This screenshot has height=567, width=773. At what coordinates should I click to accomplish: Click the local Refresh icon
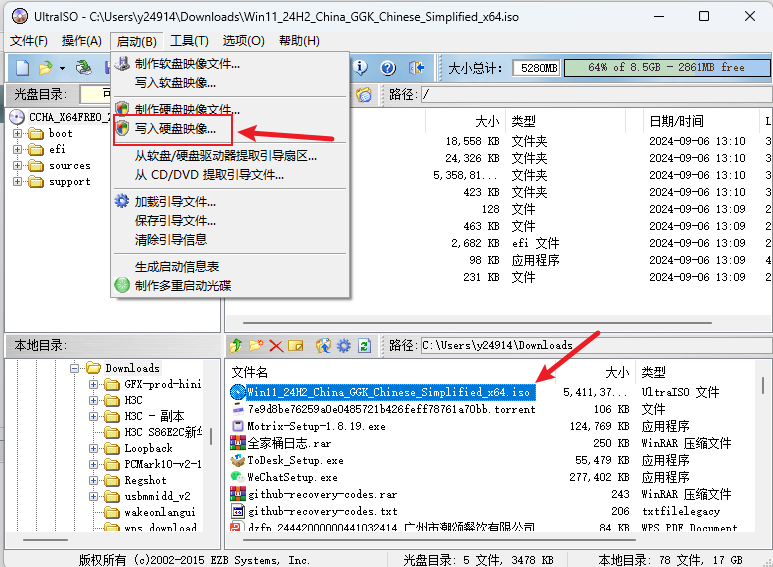[364, 346]
